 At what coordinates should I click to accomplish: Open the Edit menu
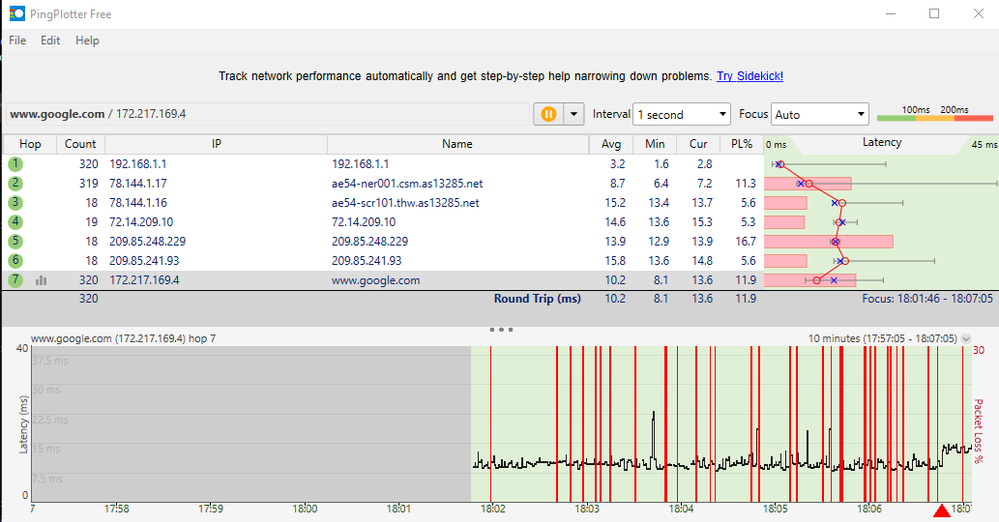(50, 40)
